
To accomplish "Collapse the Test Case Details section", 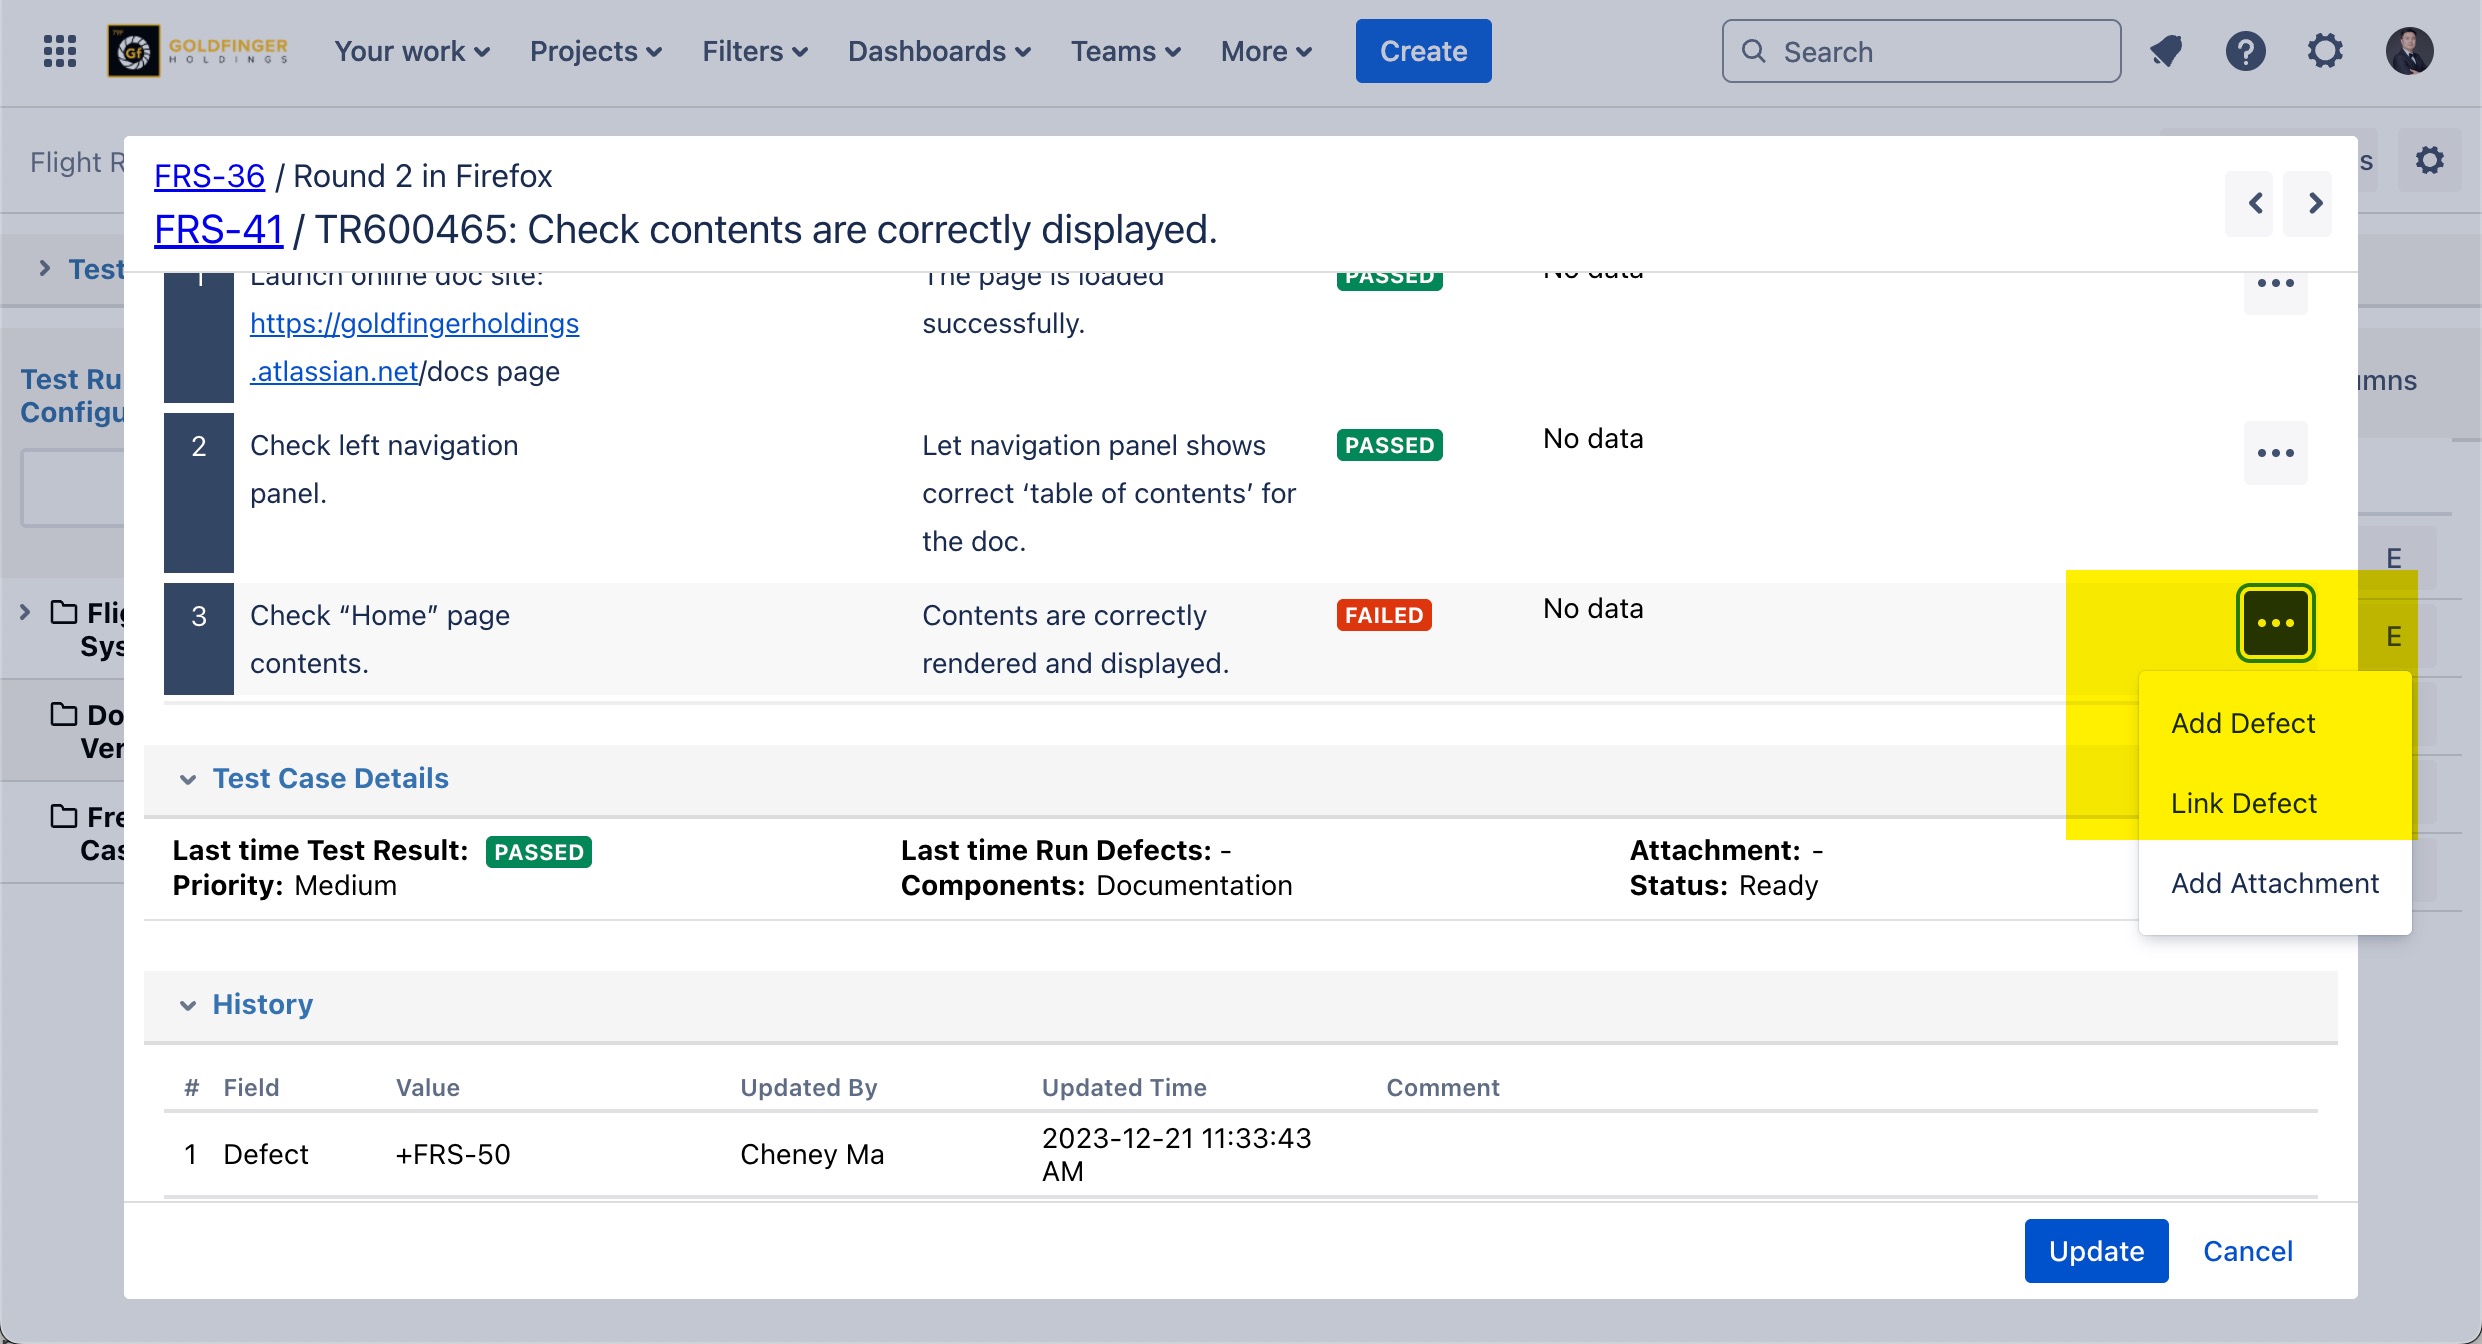I will click(x=188, y=779).
